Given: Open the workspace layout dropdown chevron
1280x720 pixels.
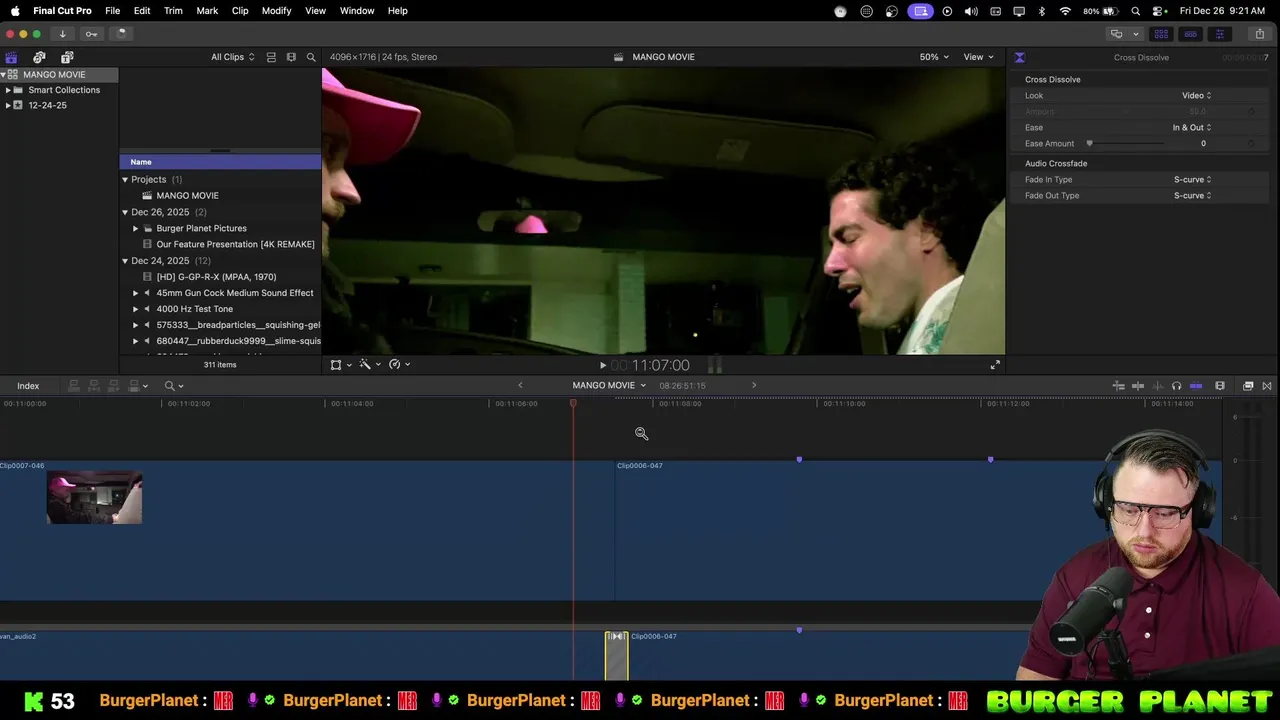Looking at the screenshot, I should point(1135,34).
